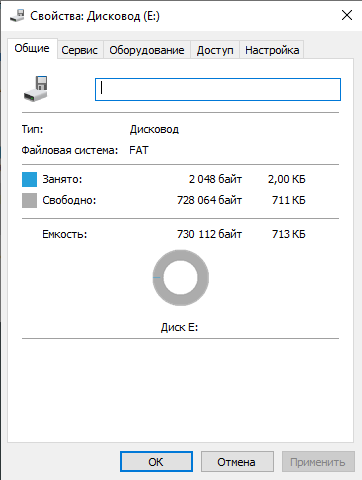Viewport: 362px width, 480px height.
Task: Click the gray free space color square
Action: (29, 200)
